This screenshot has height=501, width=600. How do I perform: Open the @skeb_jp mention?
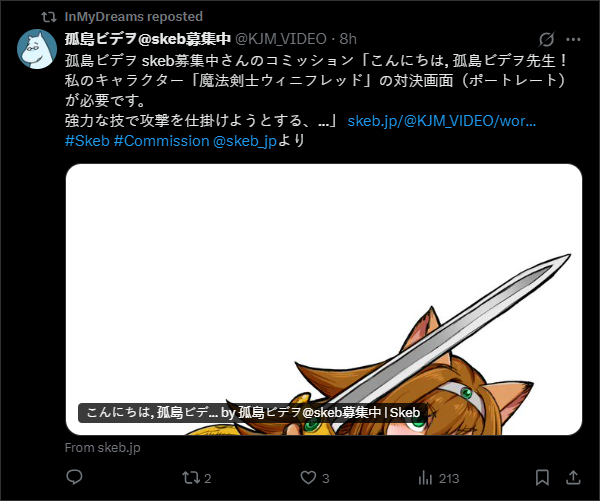click(x=245, y=141)
